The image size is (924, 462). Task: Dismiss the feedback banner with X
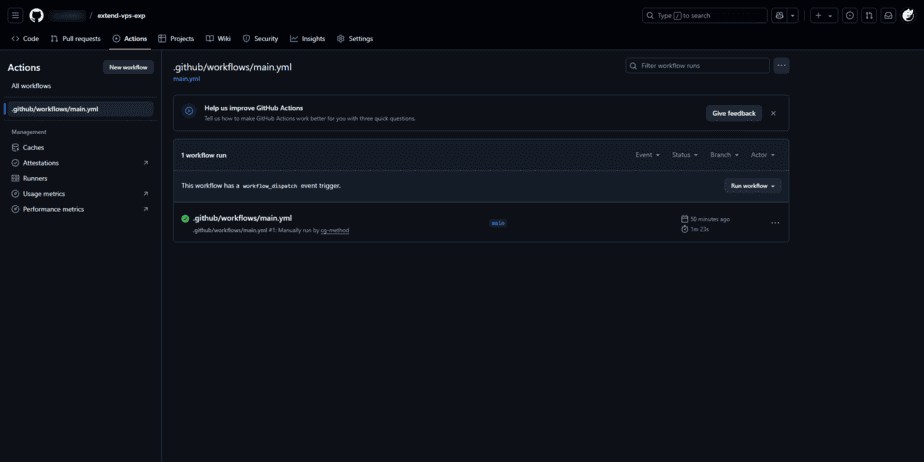(773, 113)
